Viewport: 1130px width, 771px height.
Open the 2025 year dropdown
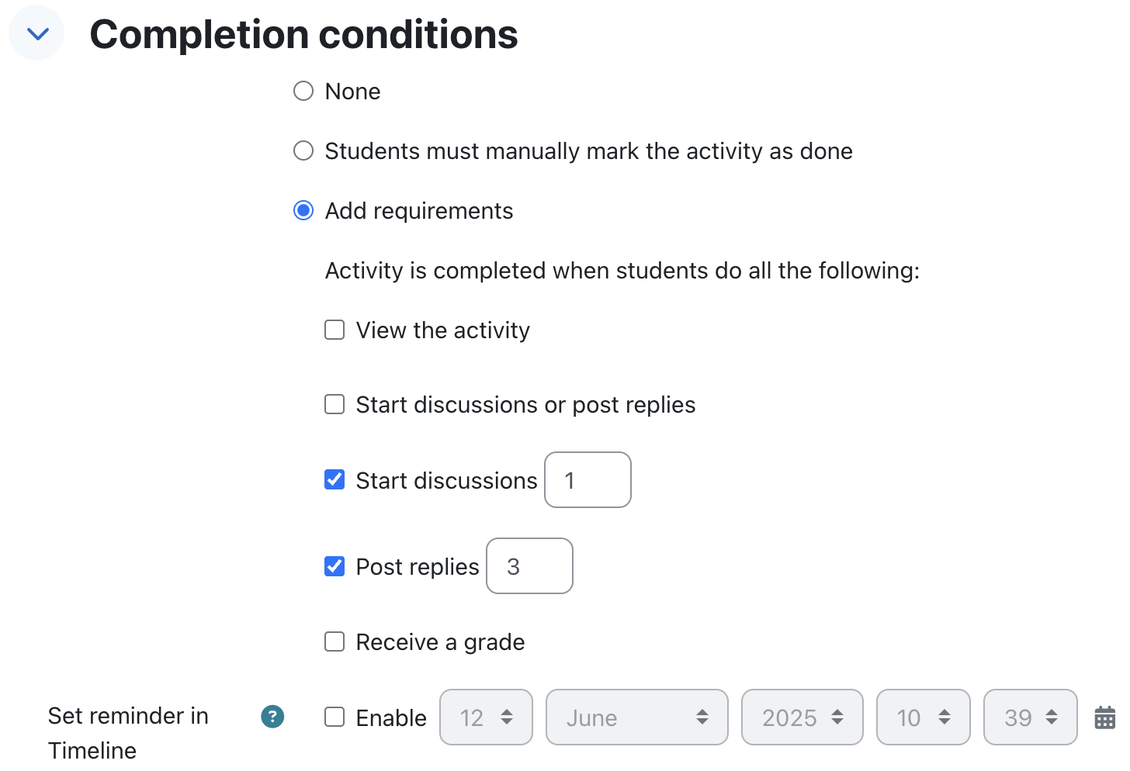click(802, 717)
